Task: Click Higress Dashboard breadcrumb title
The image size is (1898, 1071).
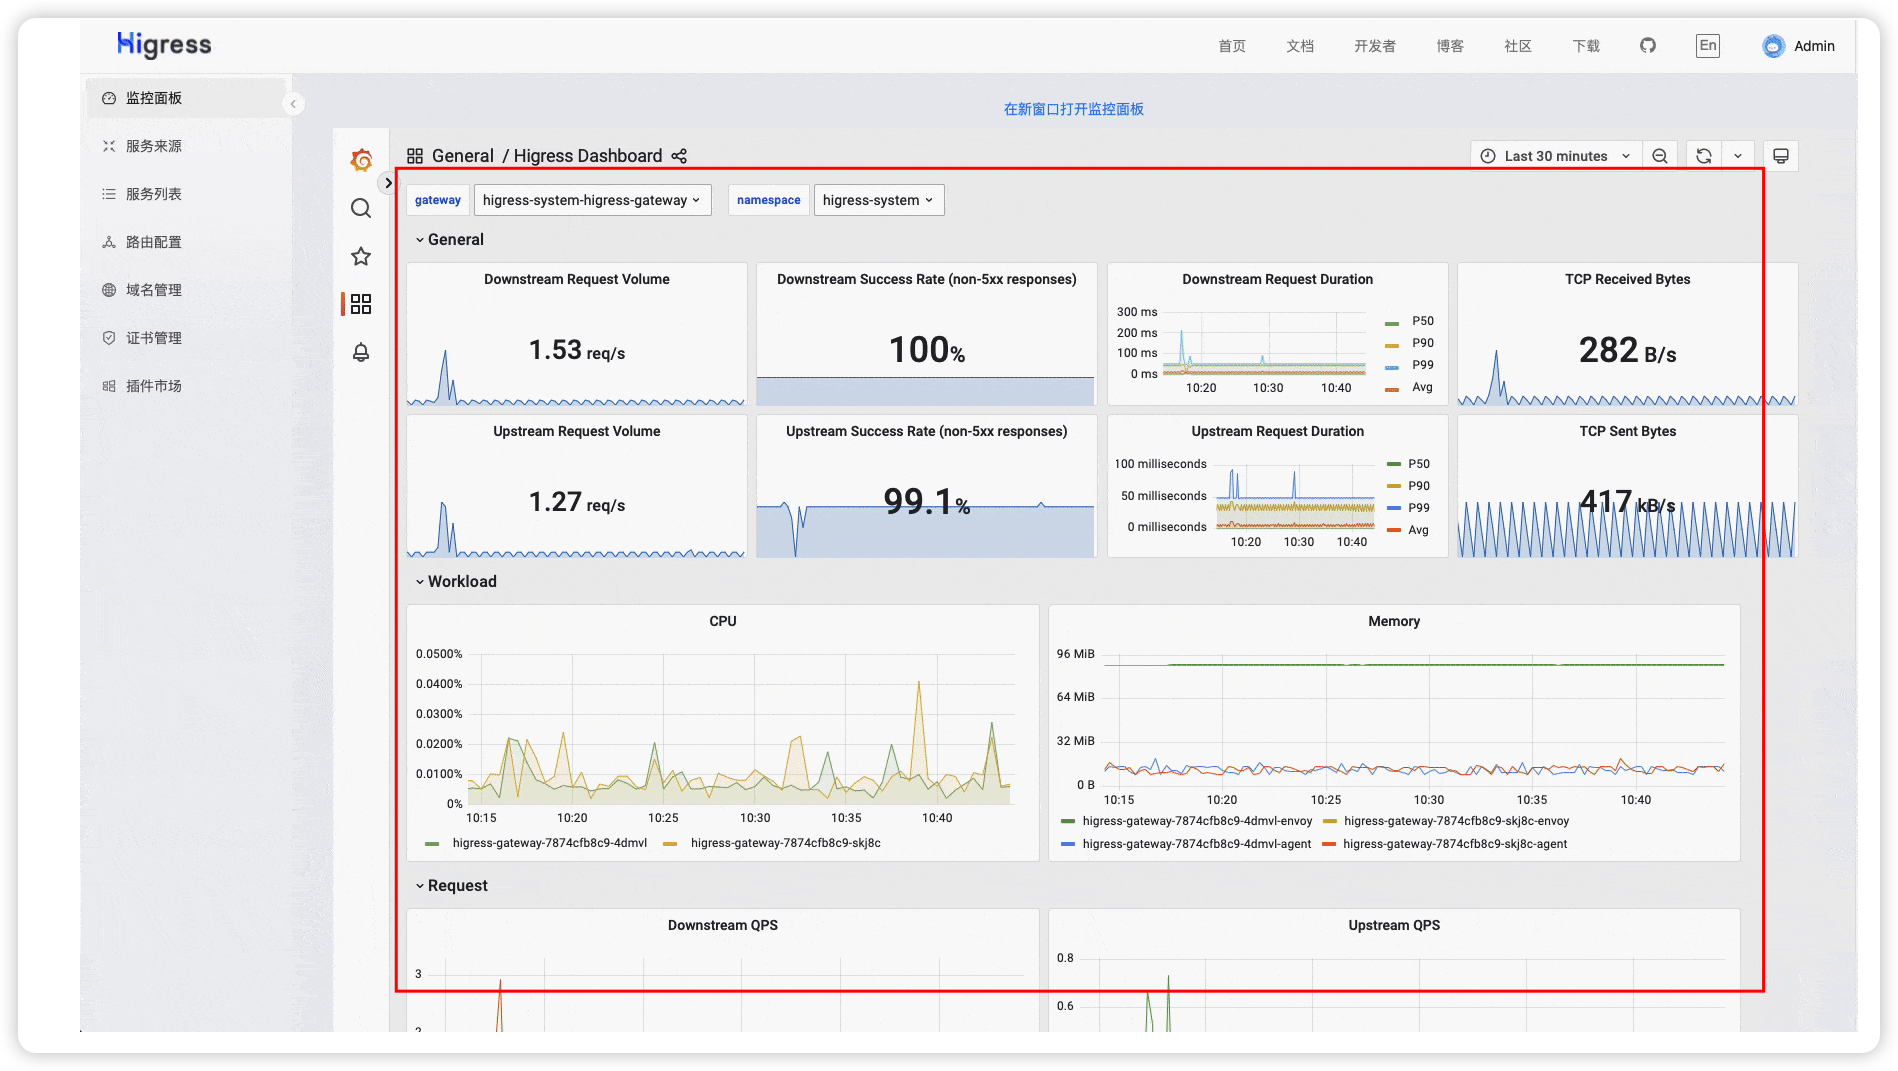Action: [x=588, y=156]
